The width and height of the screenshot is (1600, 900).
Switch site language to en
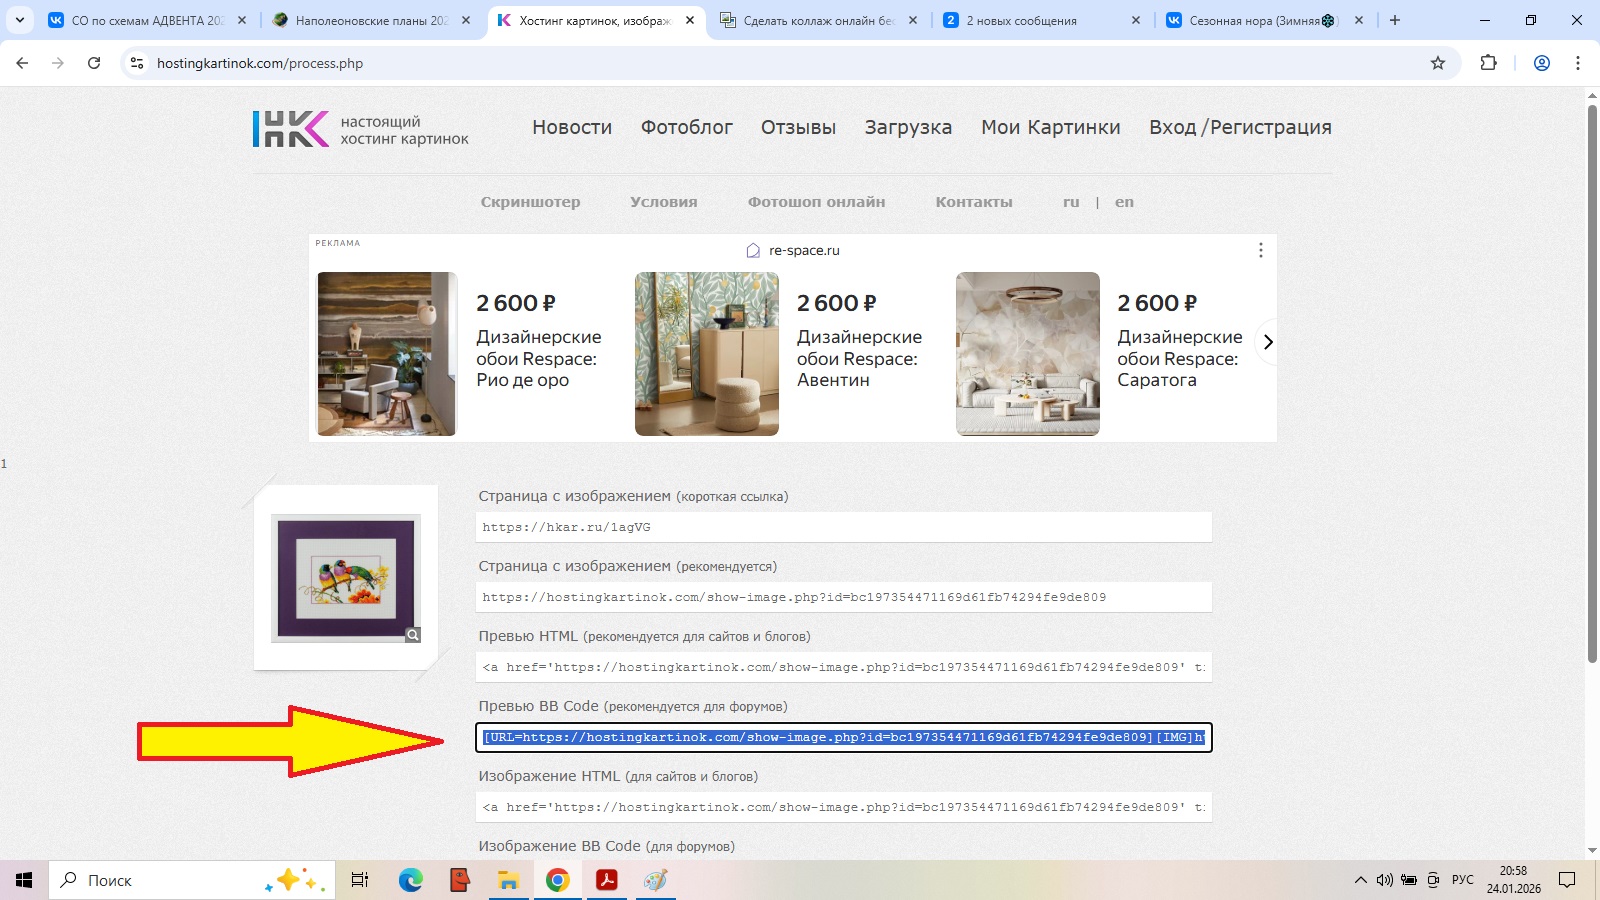coord(1124,202)
